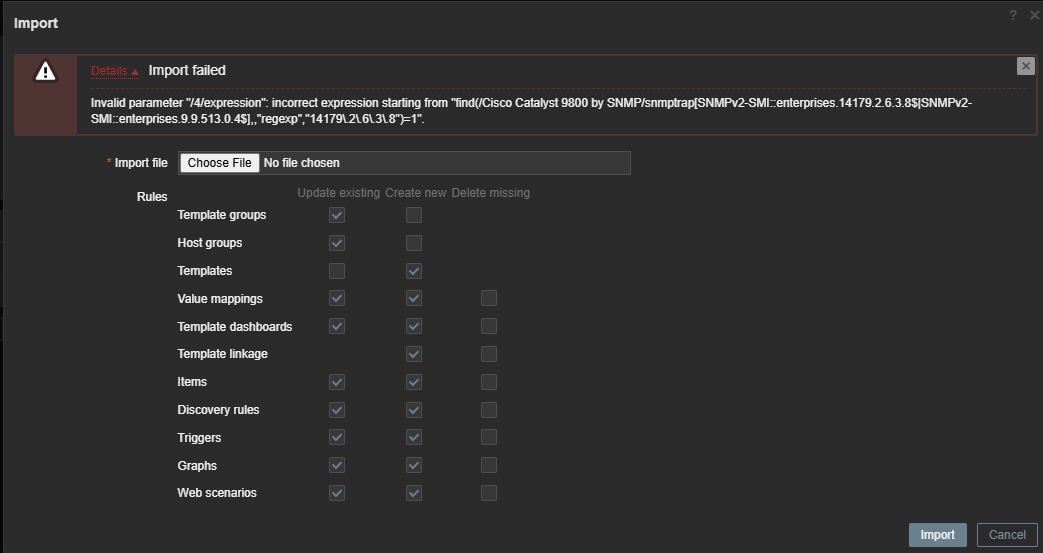The height and width of the screenshot is (553, 1043).
Task: Enable Delete missing for Web scenarios
Action: [489, 493]
